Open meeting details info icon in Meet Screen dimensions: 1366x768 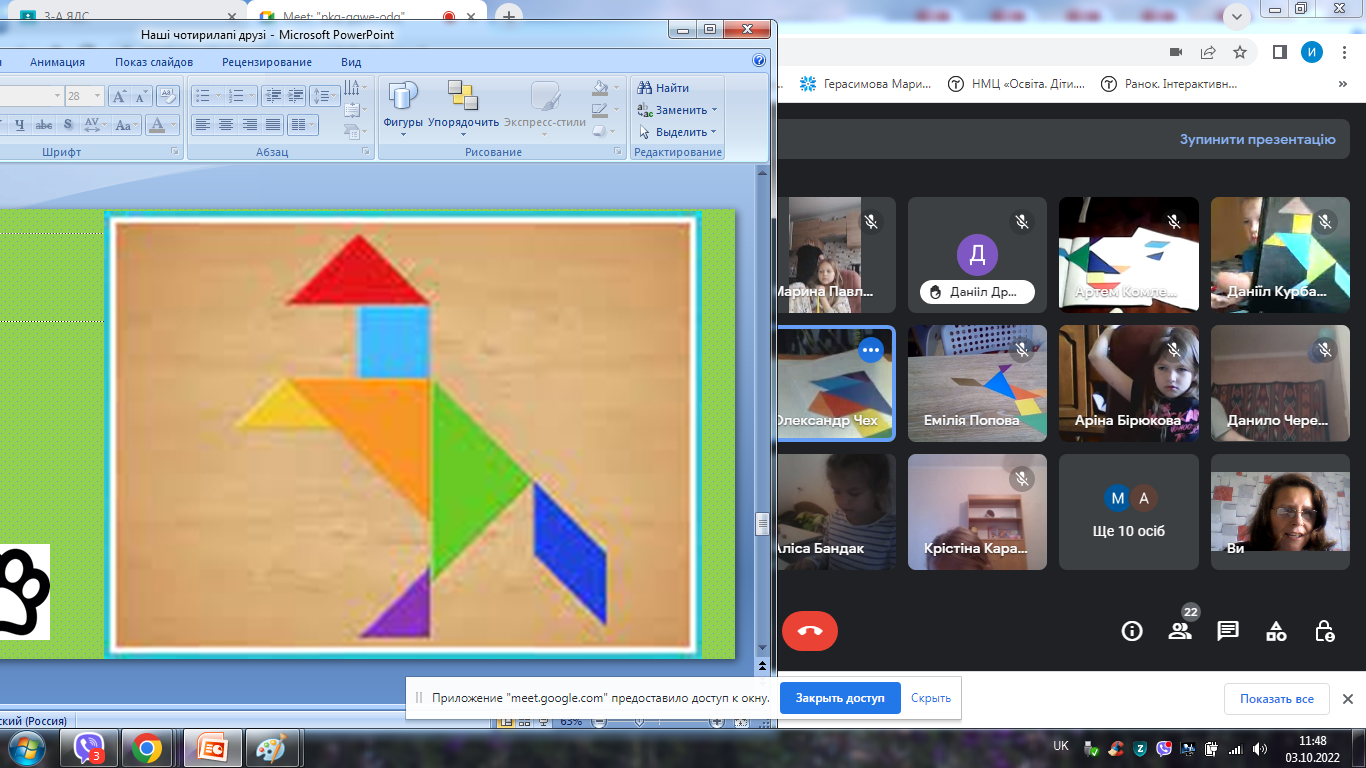[x=1132, y=631]
